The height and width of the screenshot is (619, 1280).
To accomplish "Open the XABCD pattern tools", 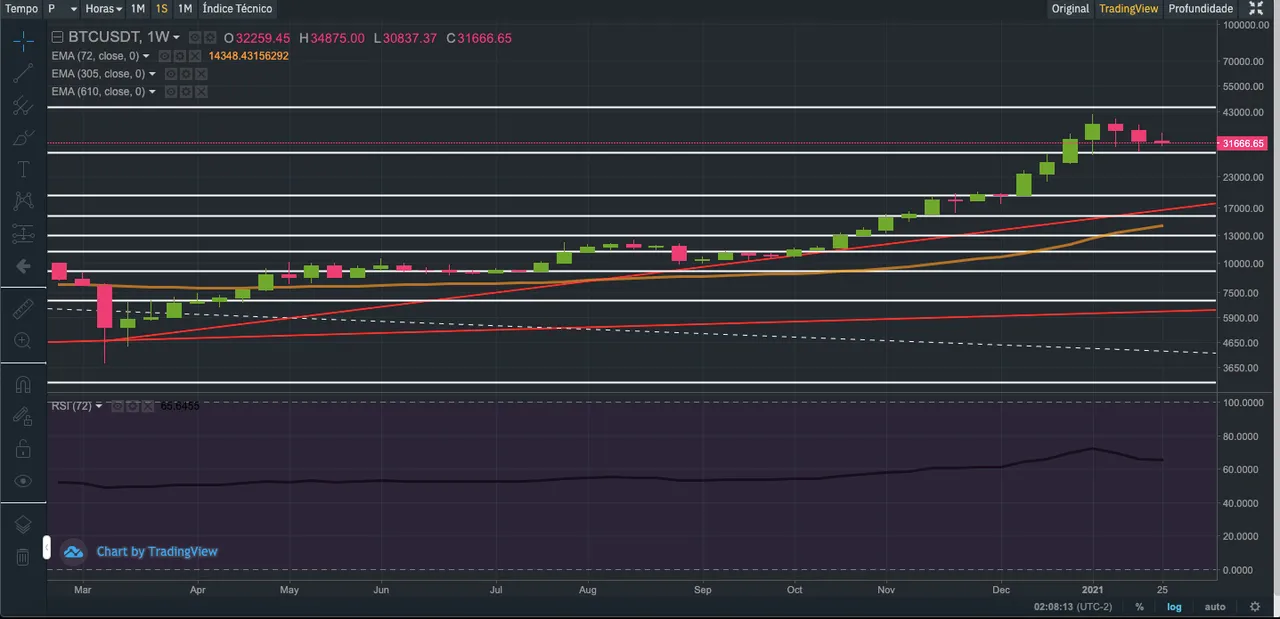I will click(x=23, y=201).
